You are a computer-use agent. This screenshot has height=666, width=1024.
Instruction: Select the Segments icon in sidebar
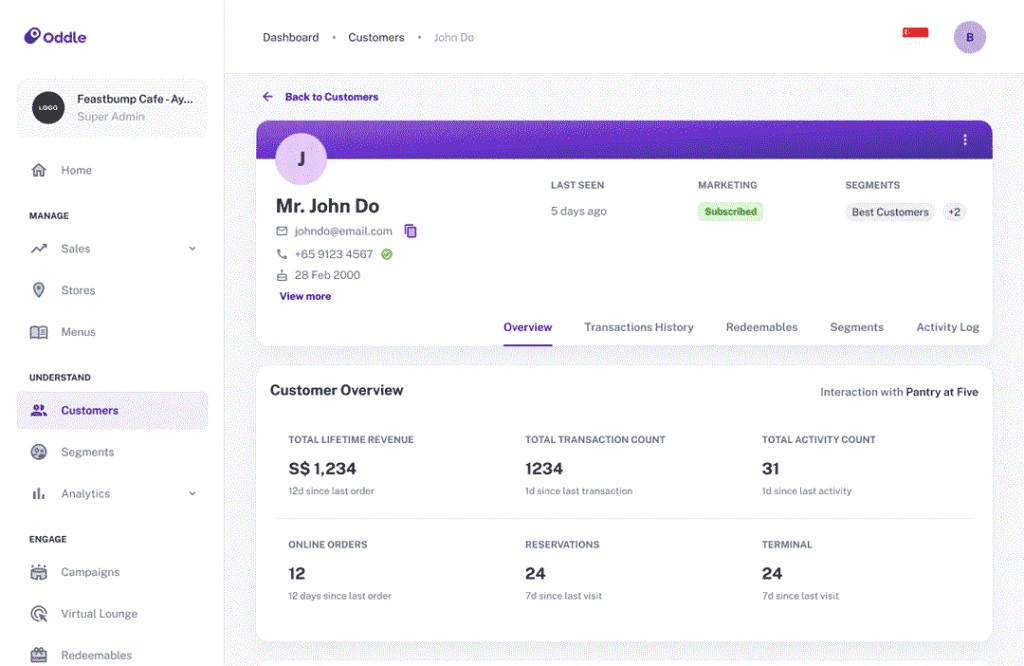[x=39, y=452]
